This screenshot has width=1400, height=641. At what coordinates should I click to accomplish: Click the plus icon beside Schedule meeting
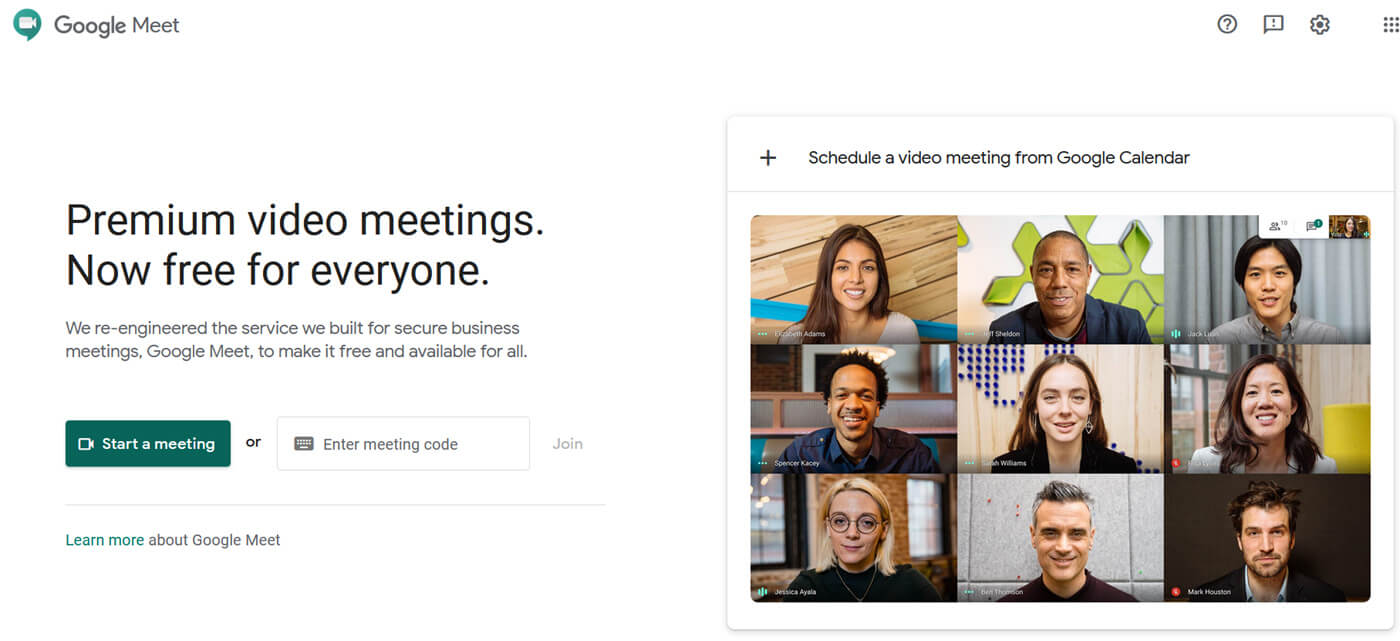[768, 157]
